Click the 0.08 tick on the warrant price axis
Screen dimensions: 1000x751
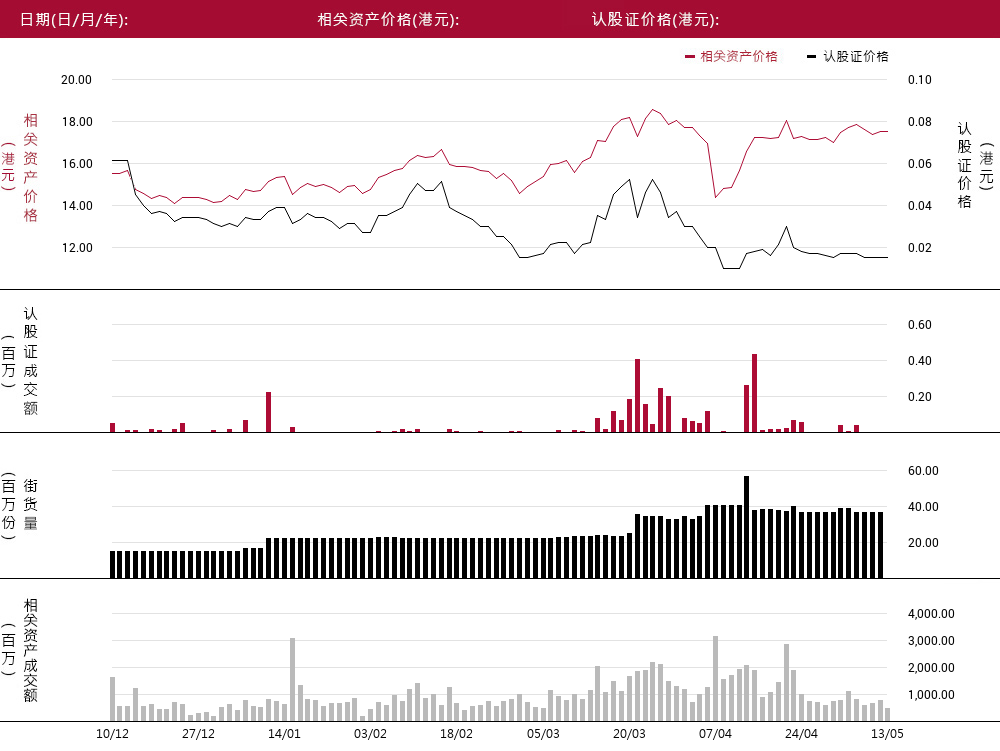pyautogui.click(x=920, y=122)
